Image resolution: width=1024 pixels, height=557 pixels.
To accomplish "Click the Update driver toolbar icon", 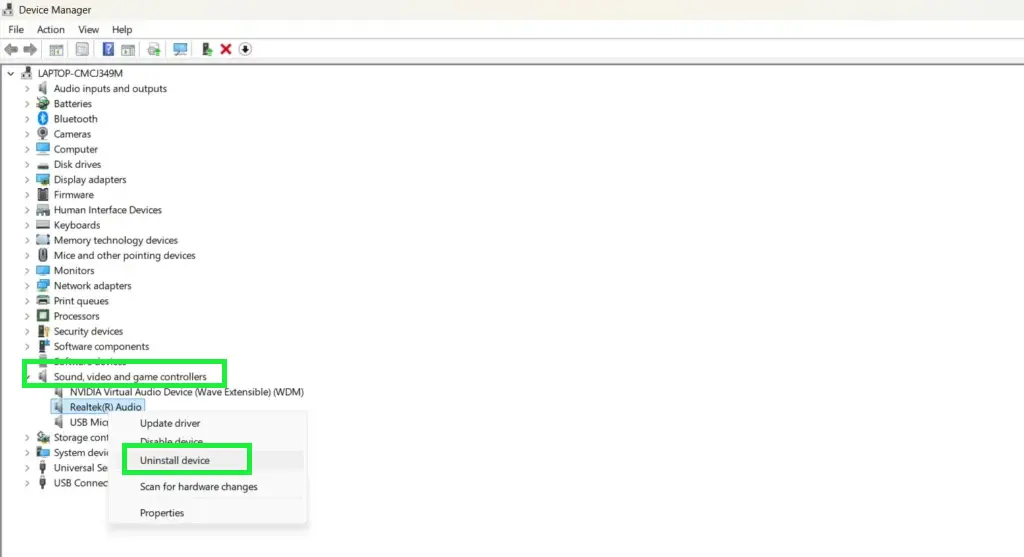I will coord(206,50).
